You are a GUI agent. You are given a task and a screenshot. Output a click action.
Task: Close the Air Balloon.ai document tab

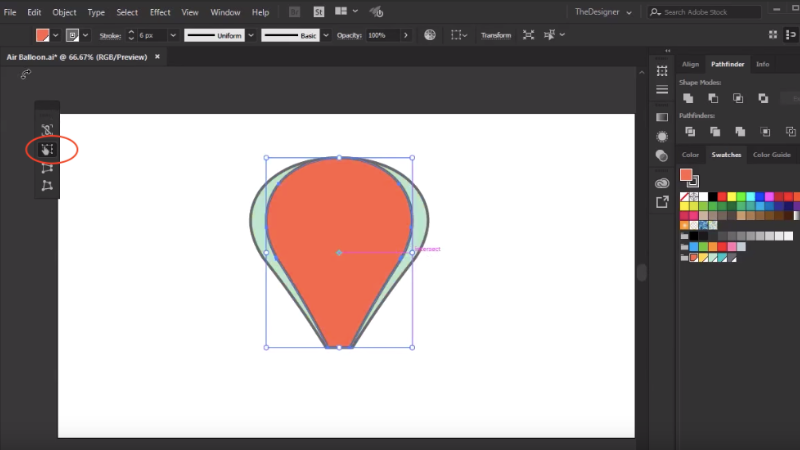(157, 57)
